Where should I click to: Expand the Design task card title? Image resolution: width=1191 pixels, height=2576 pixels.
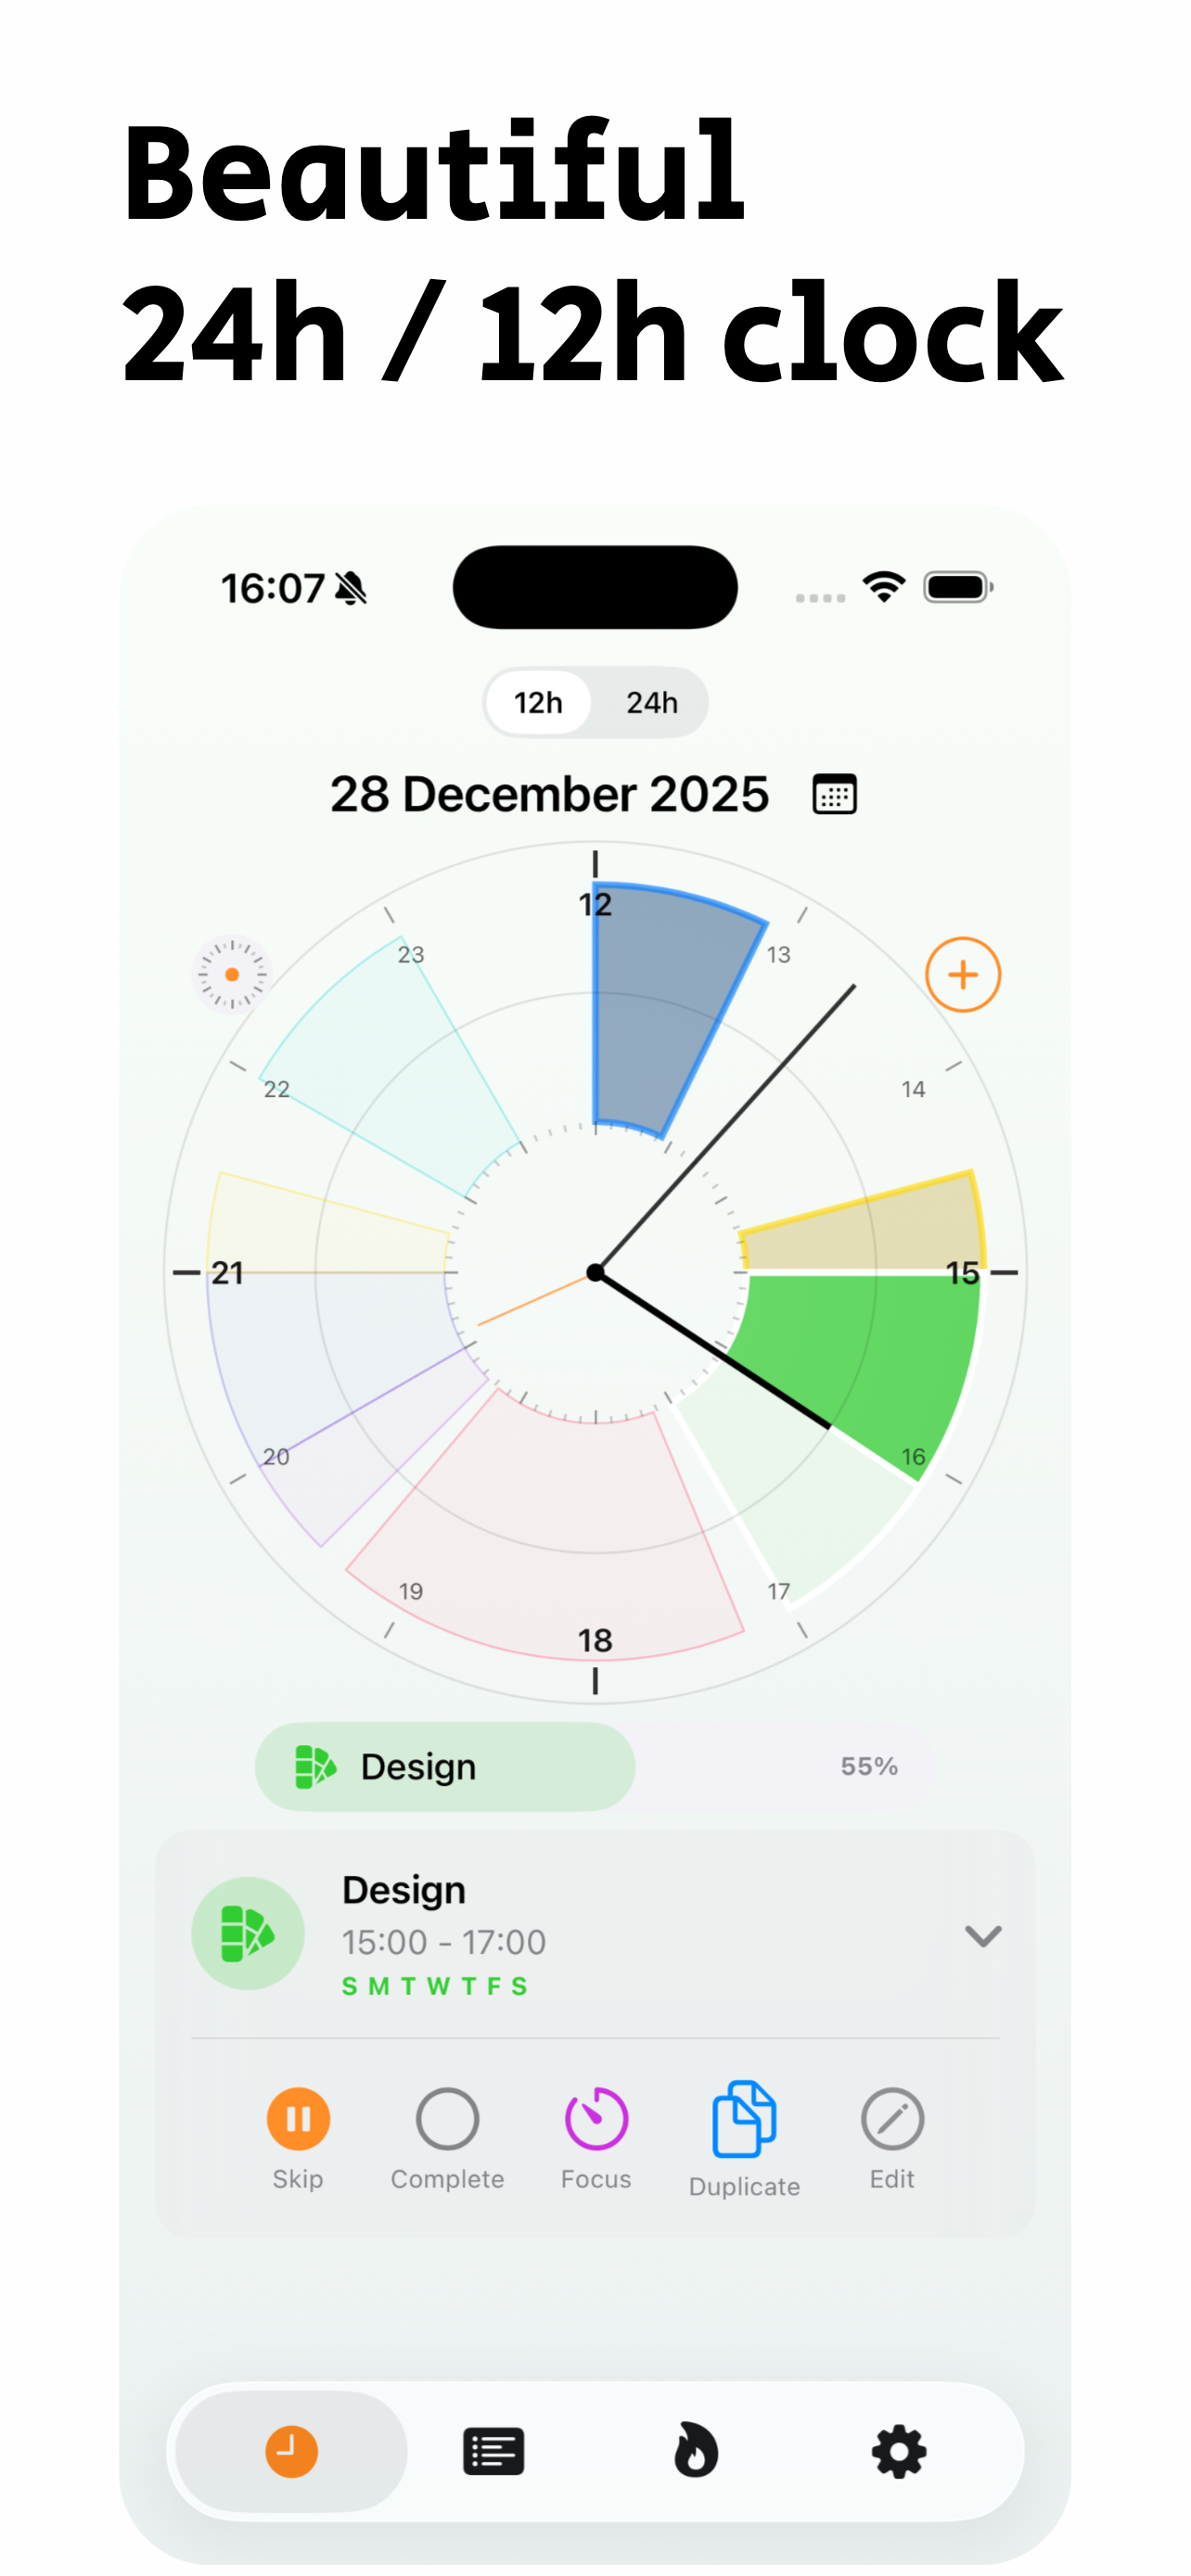(404, 1890)
